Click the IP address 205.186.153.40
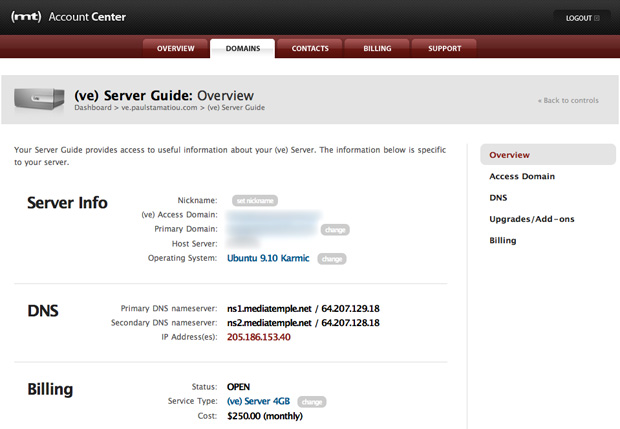Viewport: 620px width, 429px height. pos(259,337)
